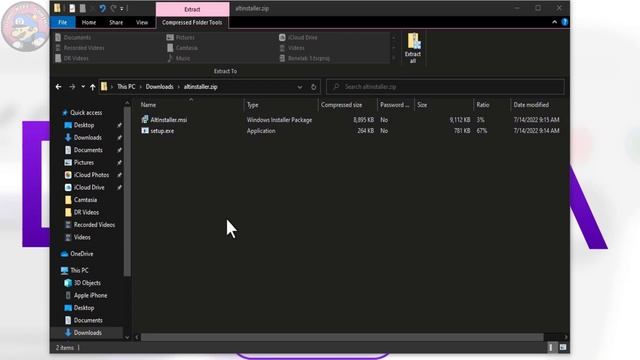Select the setup.exe file
Screen dimensions: 640x360
(x=162, y=131)
